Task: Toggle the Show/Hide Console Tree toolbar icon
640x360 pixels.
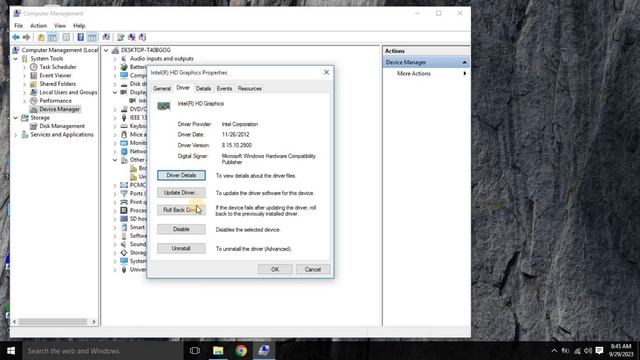Action: [53, 38]
